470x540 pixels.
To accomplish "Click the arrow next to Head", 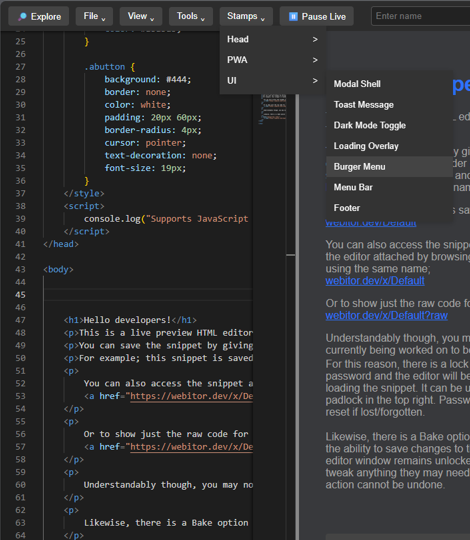I will click(x=315, y=39).
